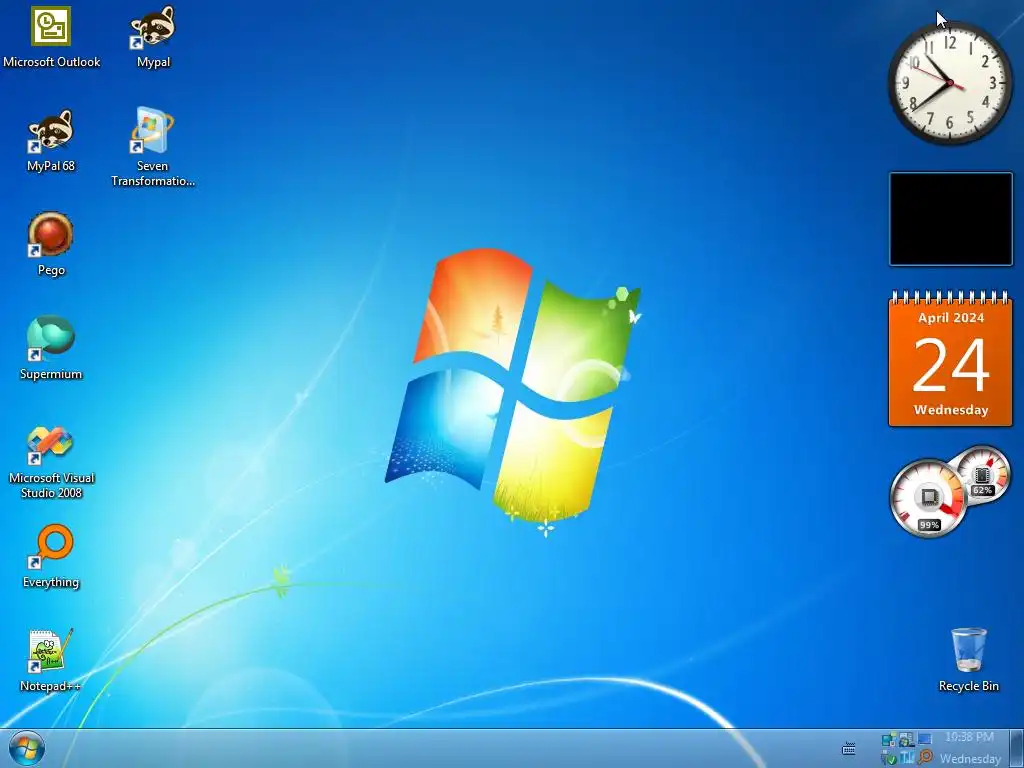The height and width of the screenshot is (768, 1024).
Task: Click the black slideshow gadget
Action: (x=950, y=219)
